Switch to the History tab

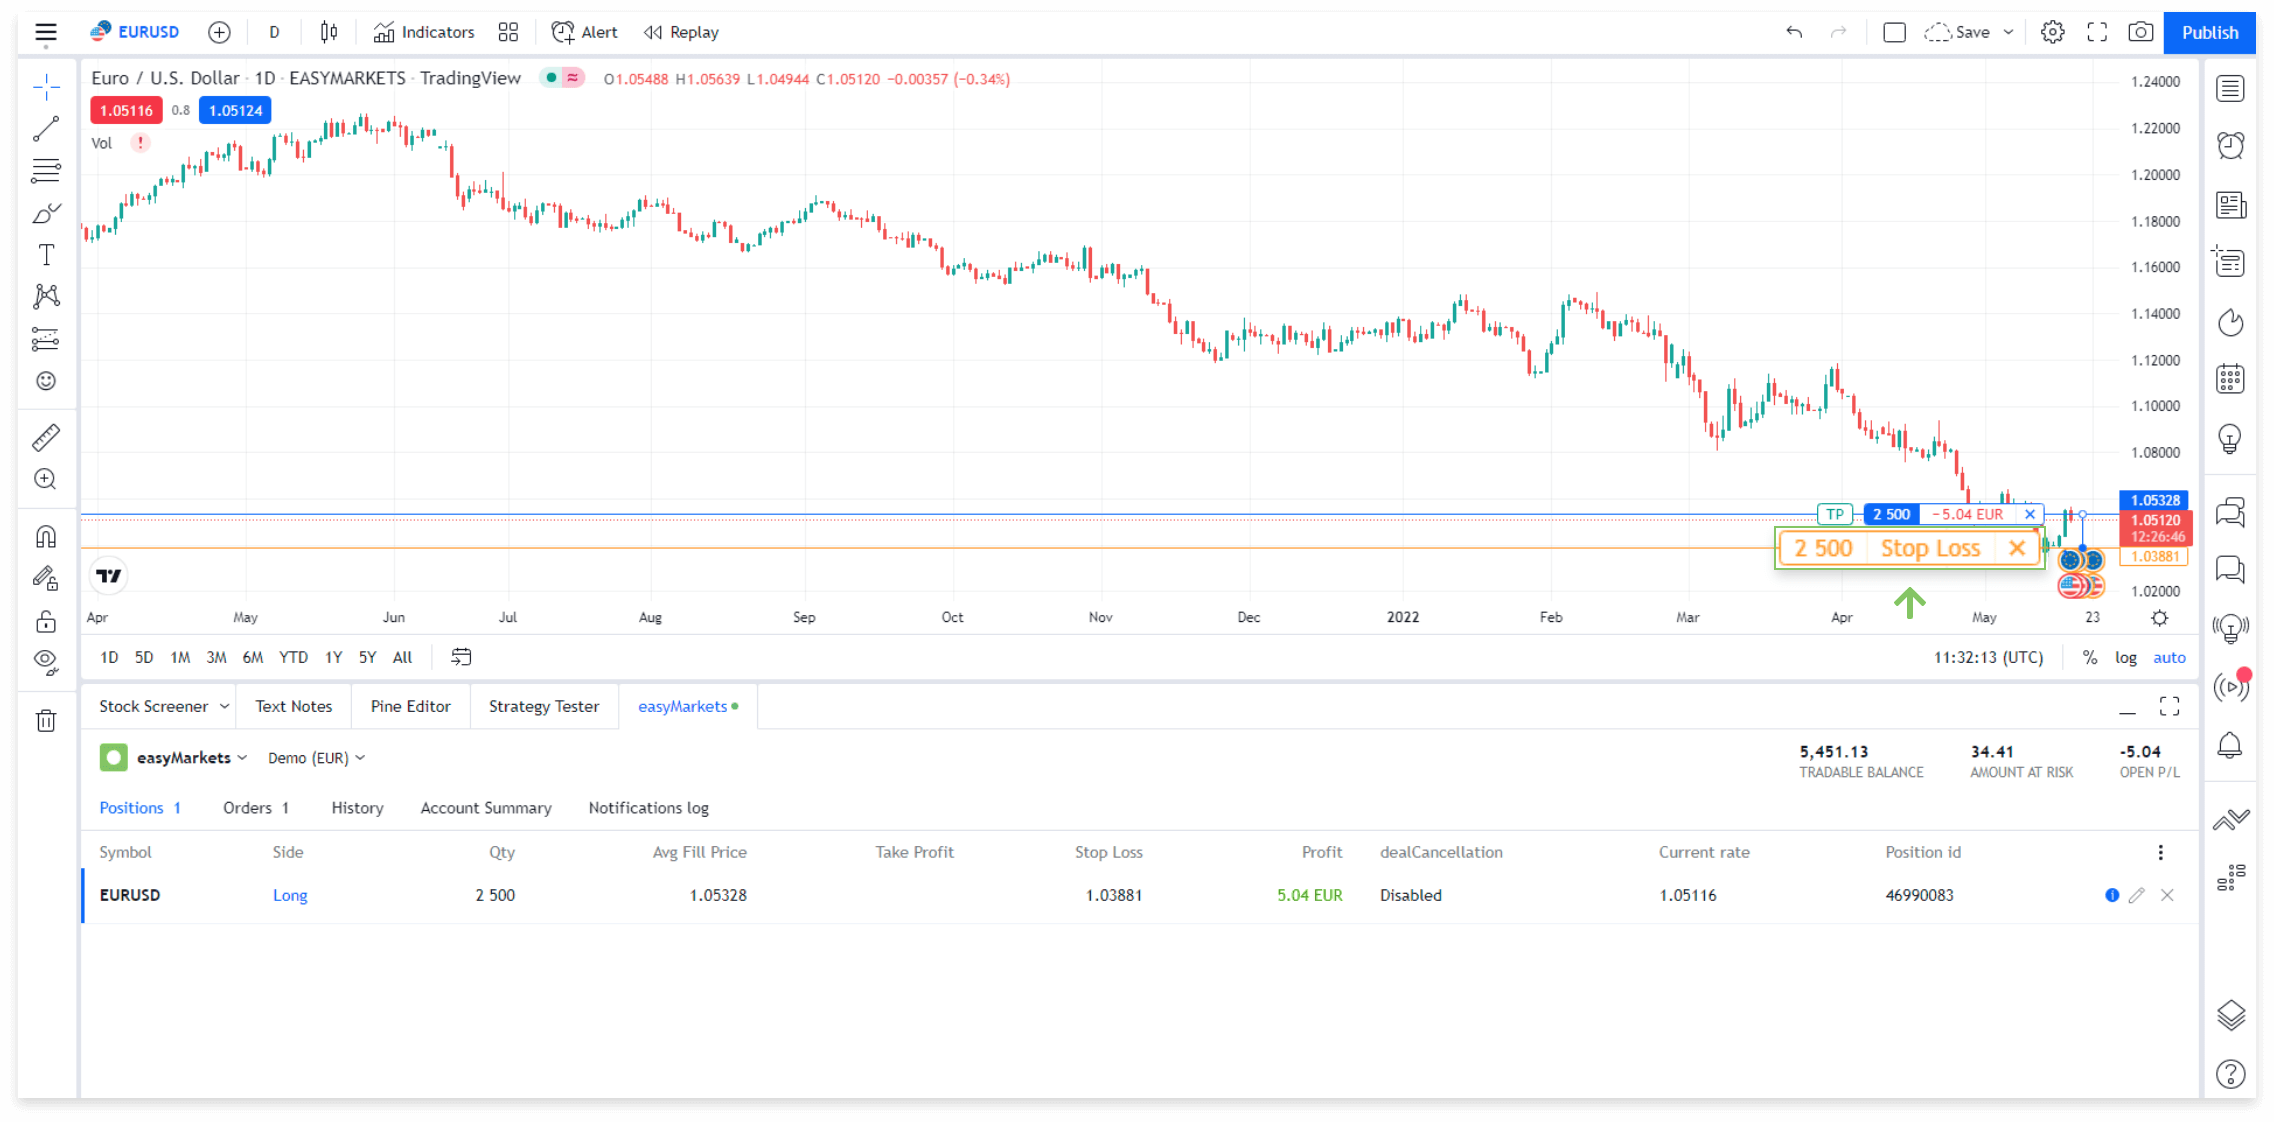click(357, 808)
